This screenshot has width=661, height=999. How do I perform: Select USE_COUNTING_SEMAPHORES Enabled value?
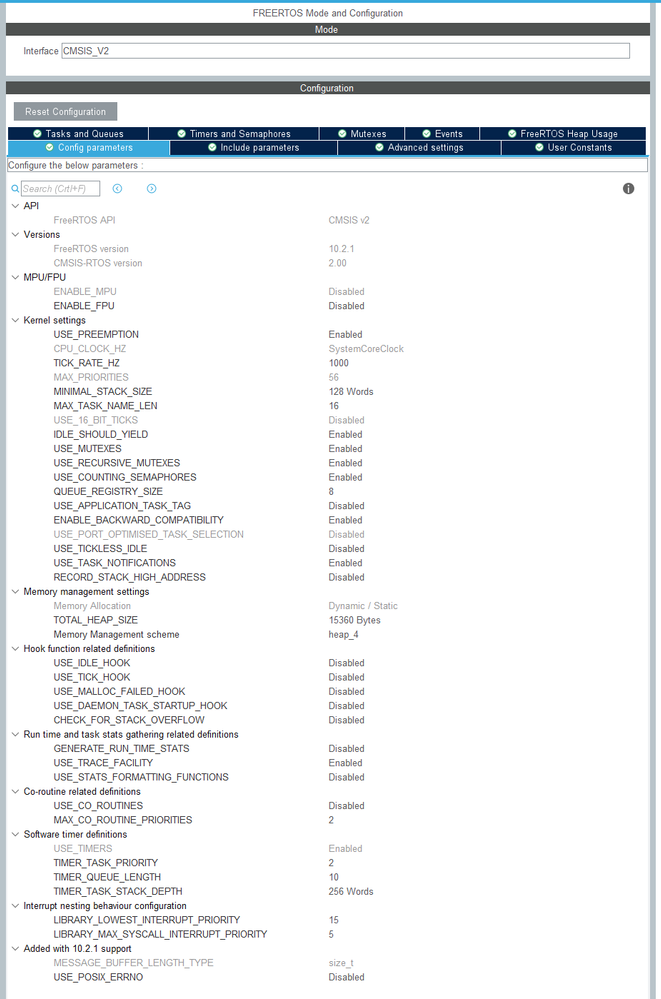pyautogui.click(x=345, y=477)
